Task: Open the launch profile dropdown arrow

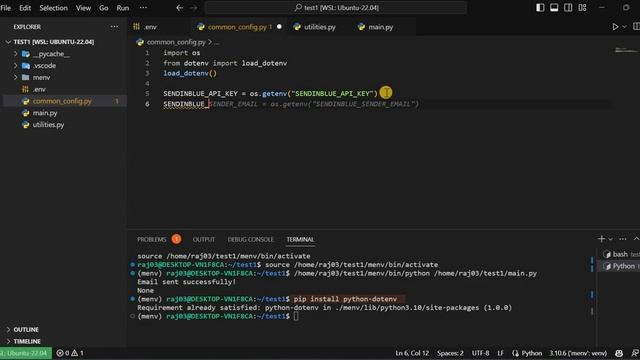Action: pyautogui.click(x=611, y=239)
